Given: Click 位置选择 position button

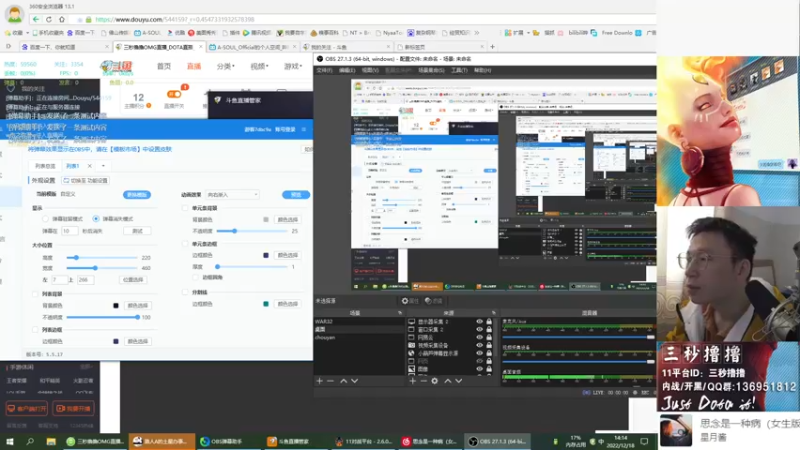Looking at the screenshot, I should click(x=133, y=280).
